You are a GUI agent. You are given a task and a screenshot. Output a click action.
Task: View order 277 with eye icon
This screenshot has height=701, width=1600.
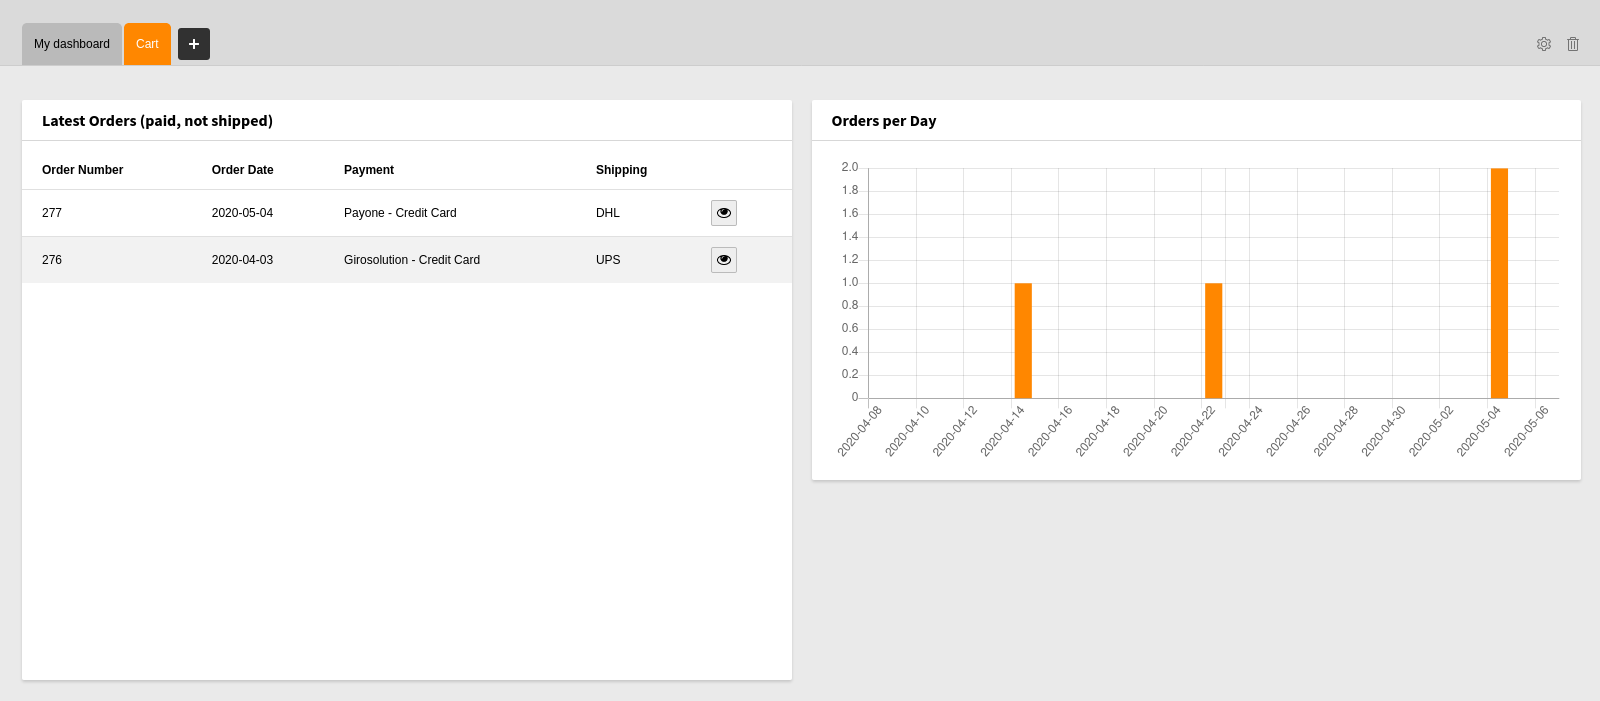click(723, 213)
